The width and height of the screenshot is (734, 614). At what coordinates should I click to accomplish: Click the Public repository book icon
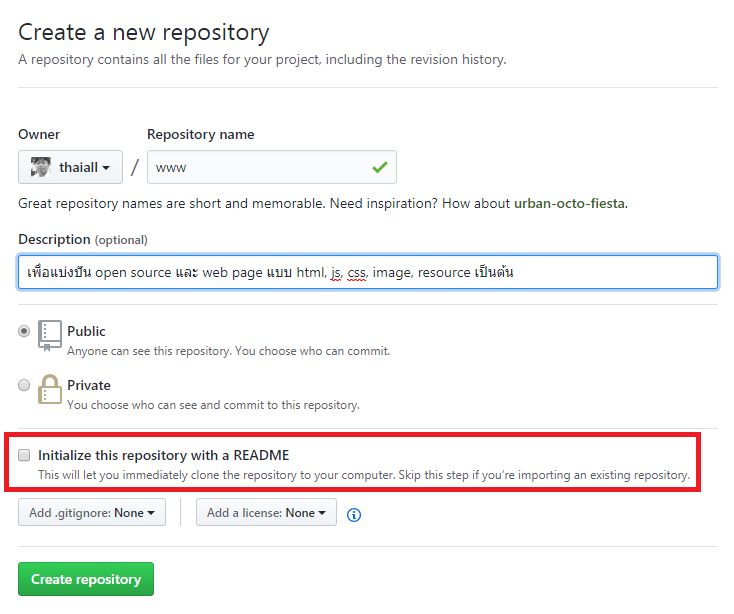50,336
